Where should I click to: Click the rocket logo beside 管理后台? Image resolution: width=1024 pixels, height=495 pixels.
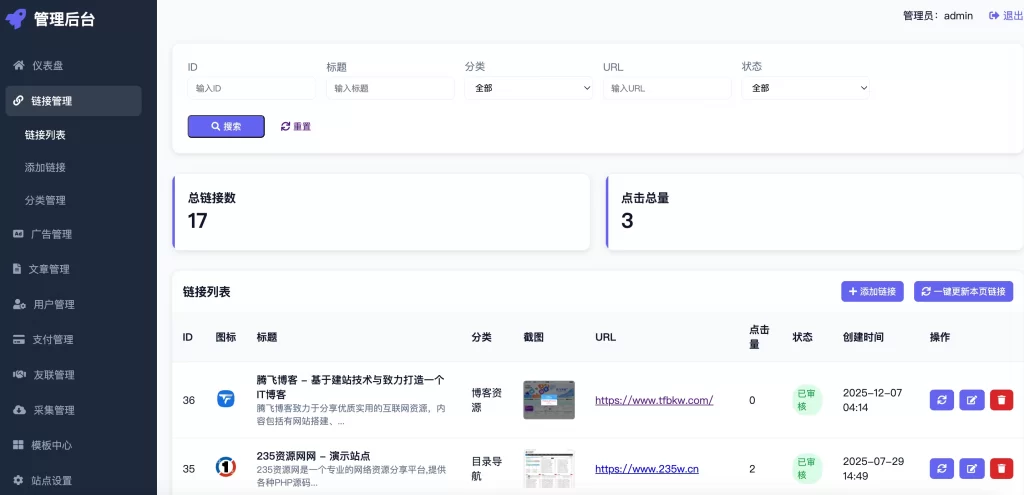(x=16, y=19)
